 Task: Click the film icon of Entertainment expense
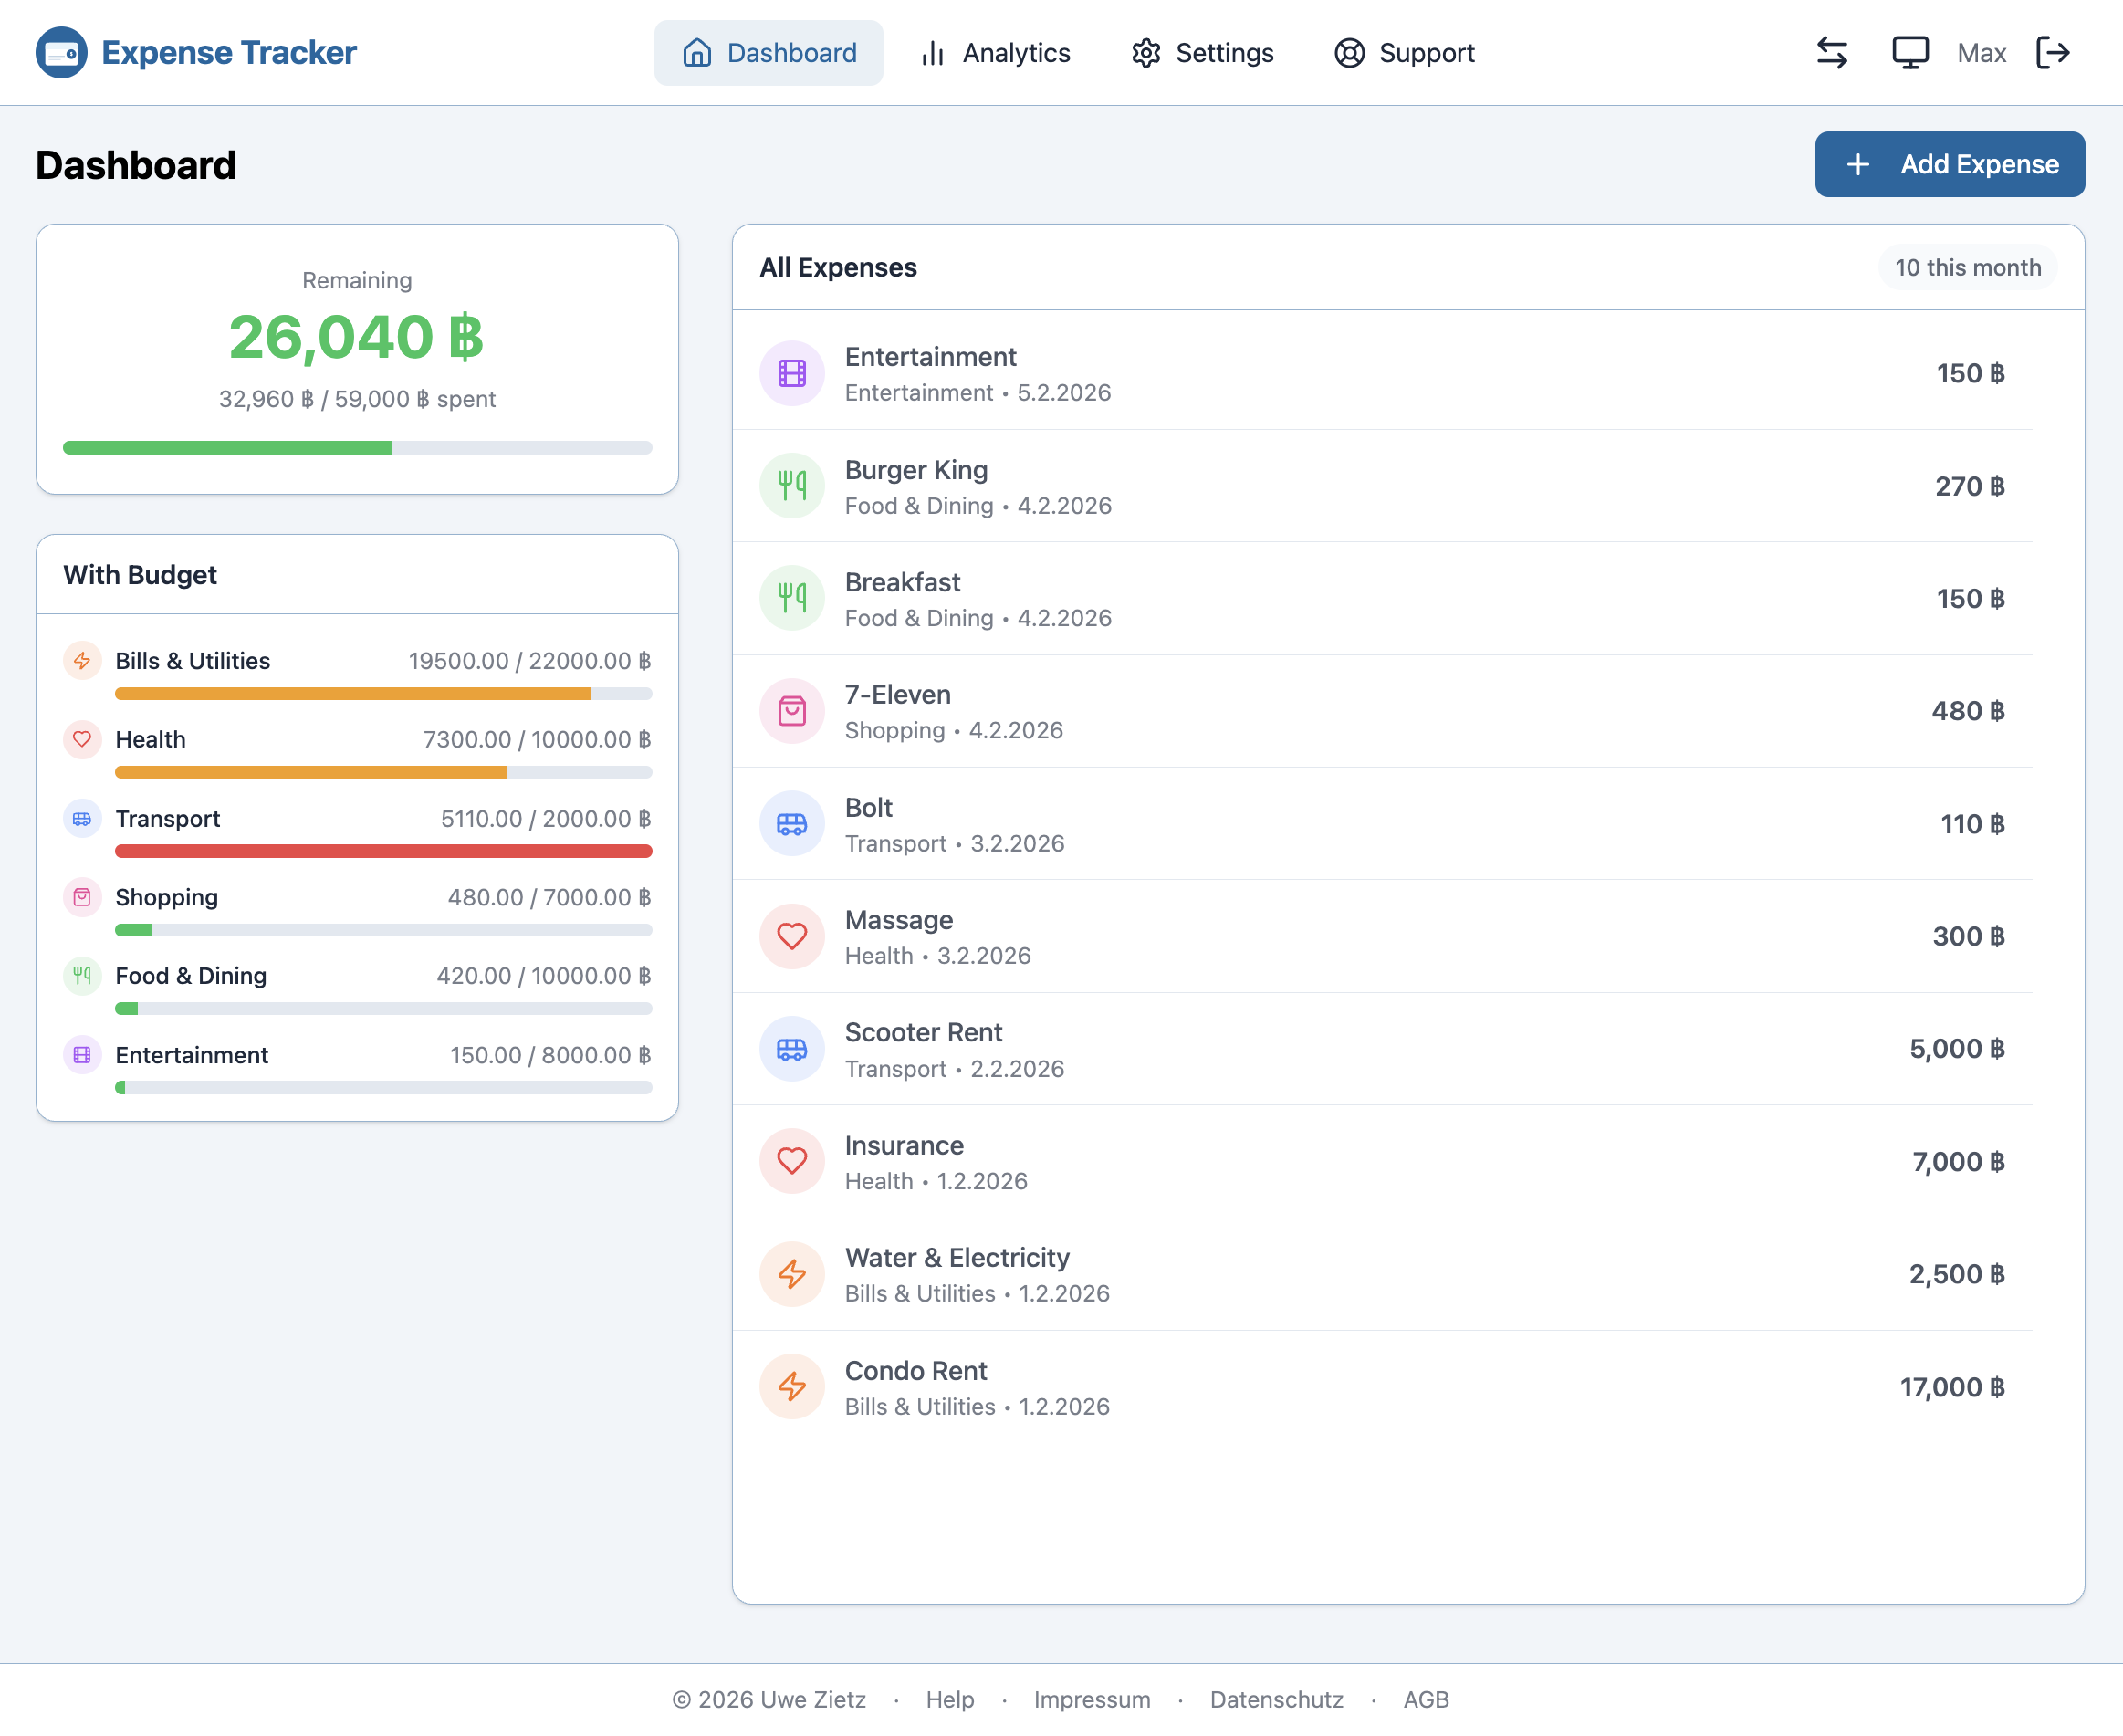791,374
